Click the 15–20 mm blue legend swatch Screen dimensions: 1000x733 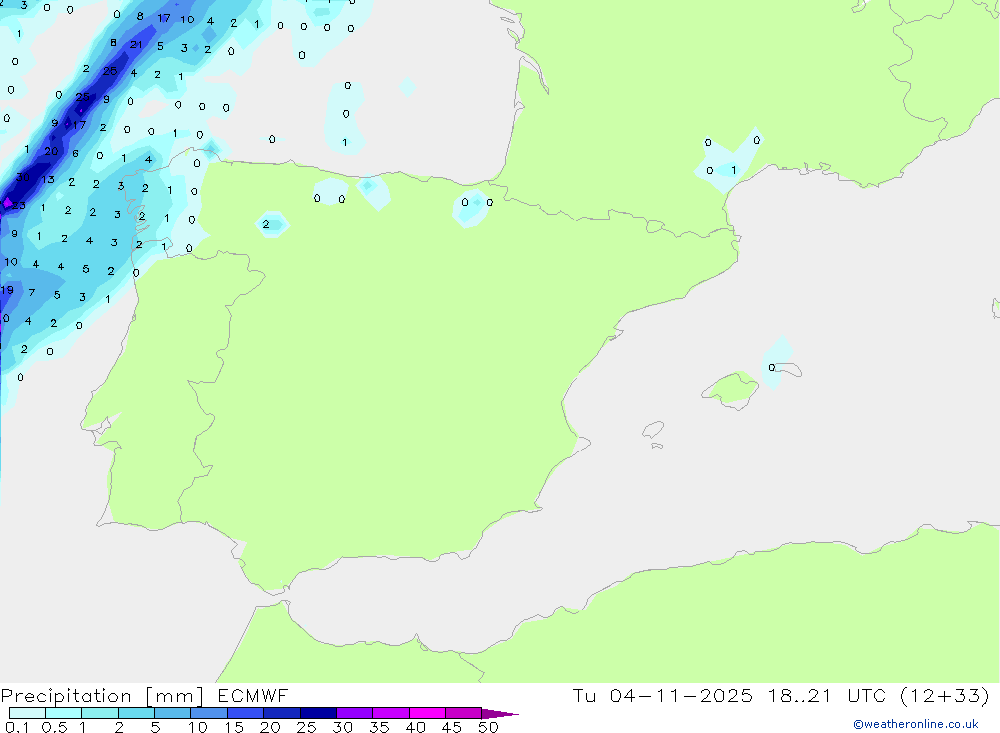(245, 713)
